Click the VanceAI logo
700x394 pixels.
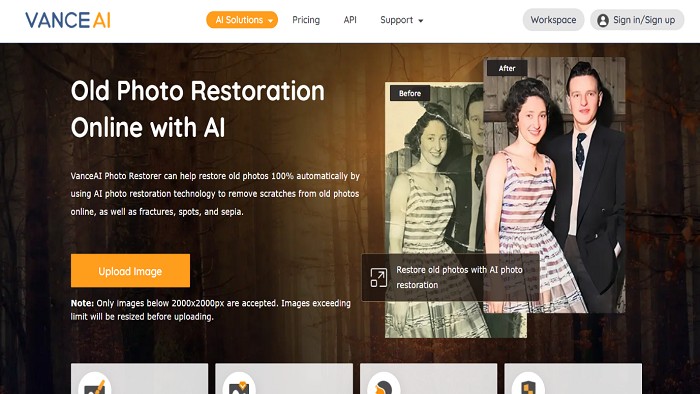tap(68, 20)
